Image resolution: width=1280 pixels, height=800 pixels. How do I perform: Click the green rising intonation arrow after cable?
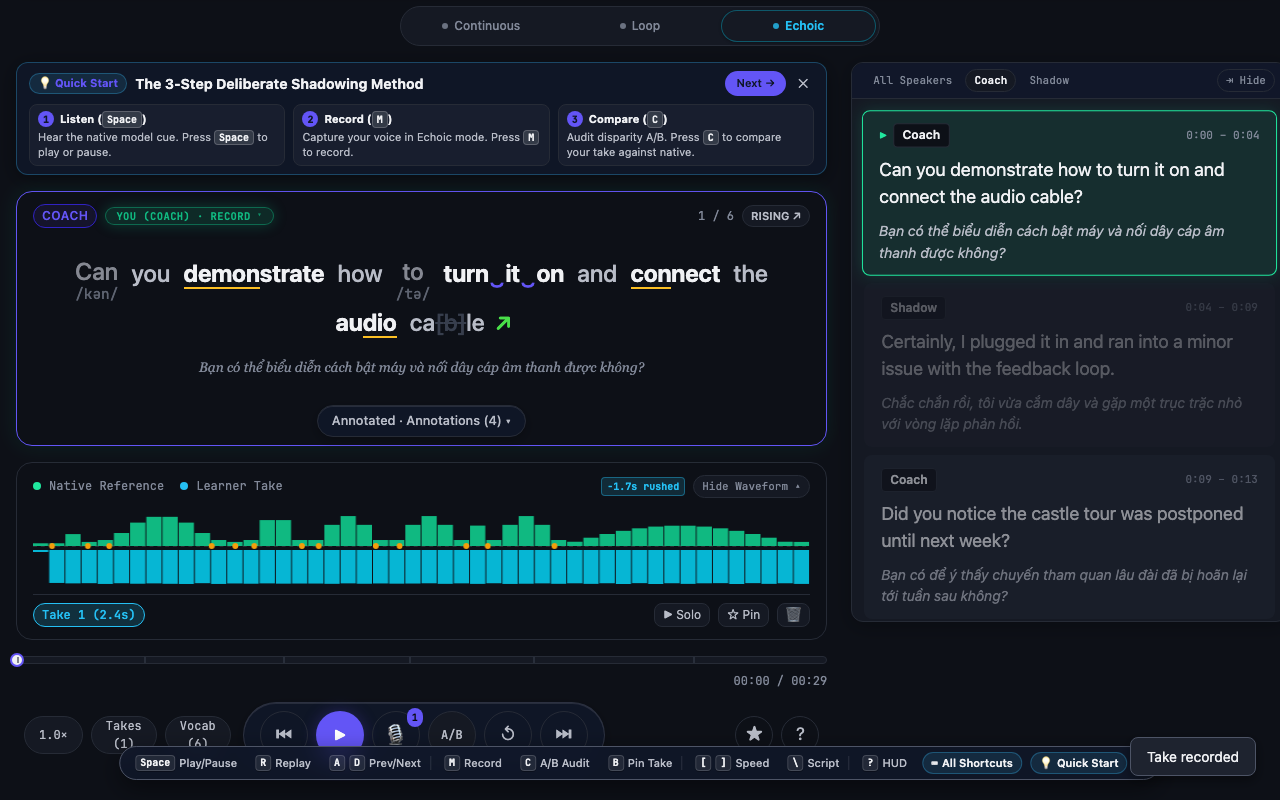coord(503,323)
